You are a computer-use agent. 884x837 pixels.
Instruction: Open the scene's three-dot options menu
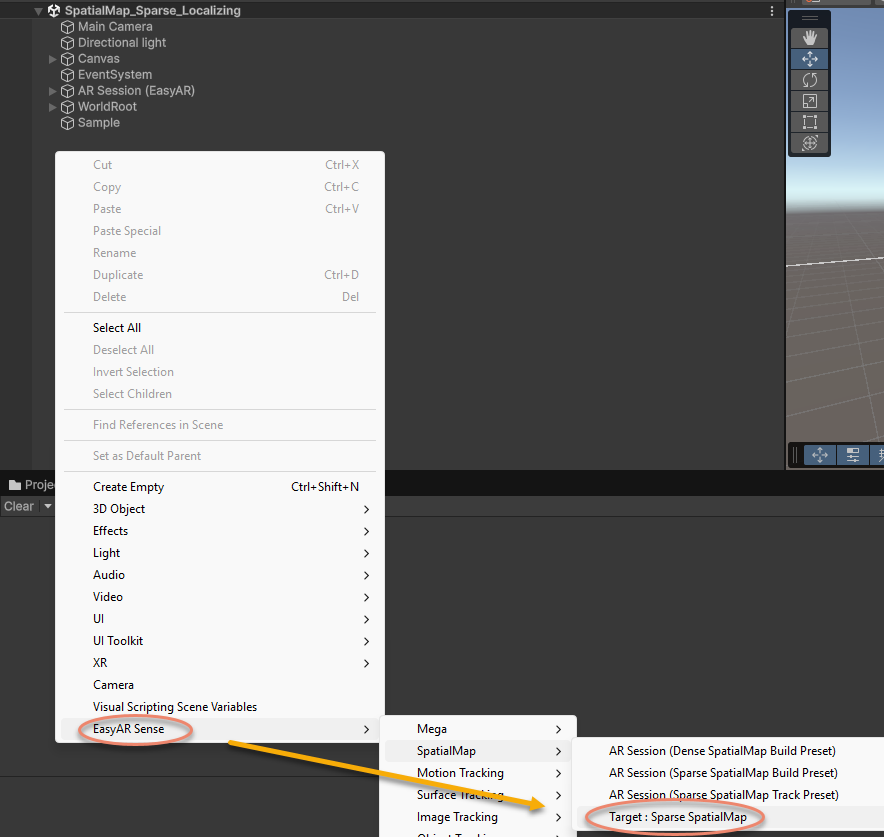(771, 11)
